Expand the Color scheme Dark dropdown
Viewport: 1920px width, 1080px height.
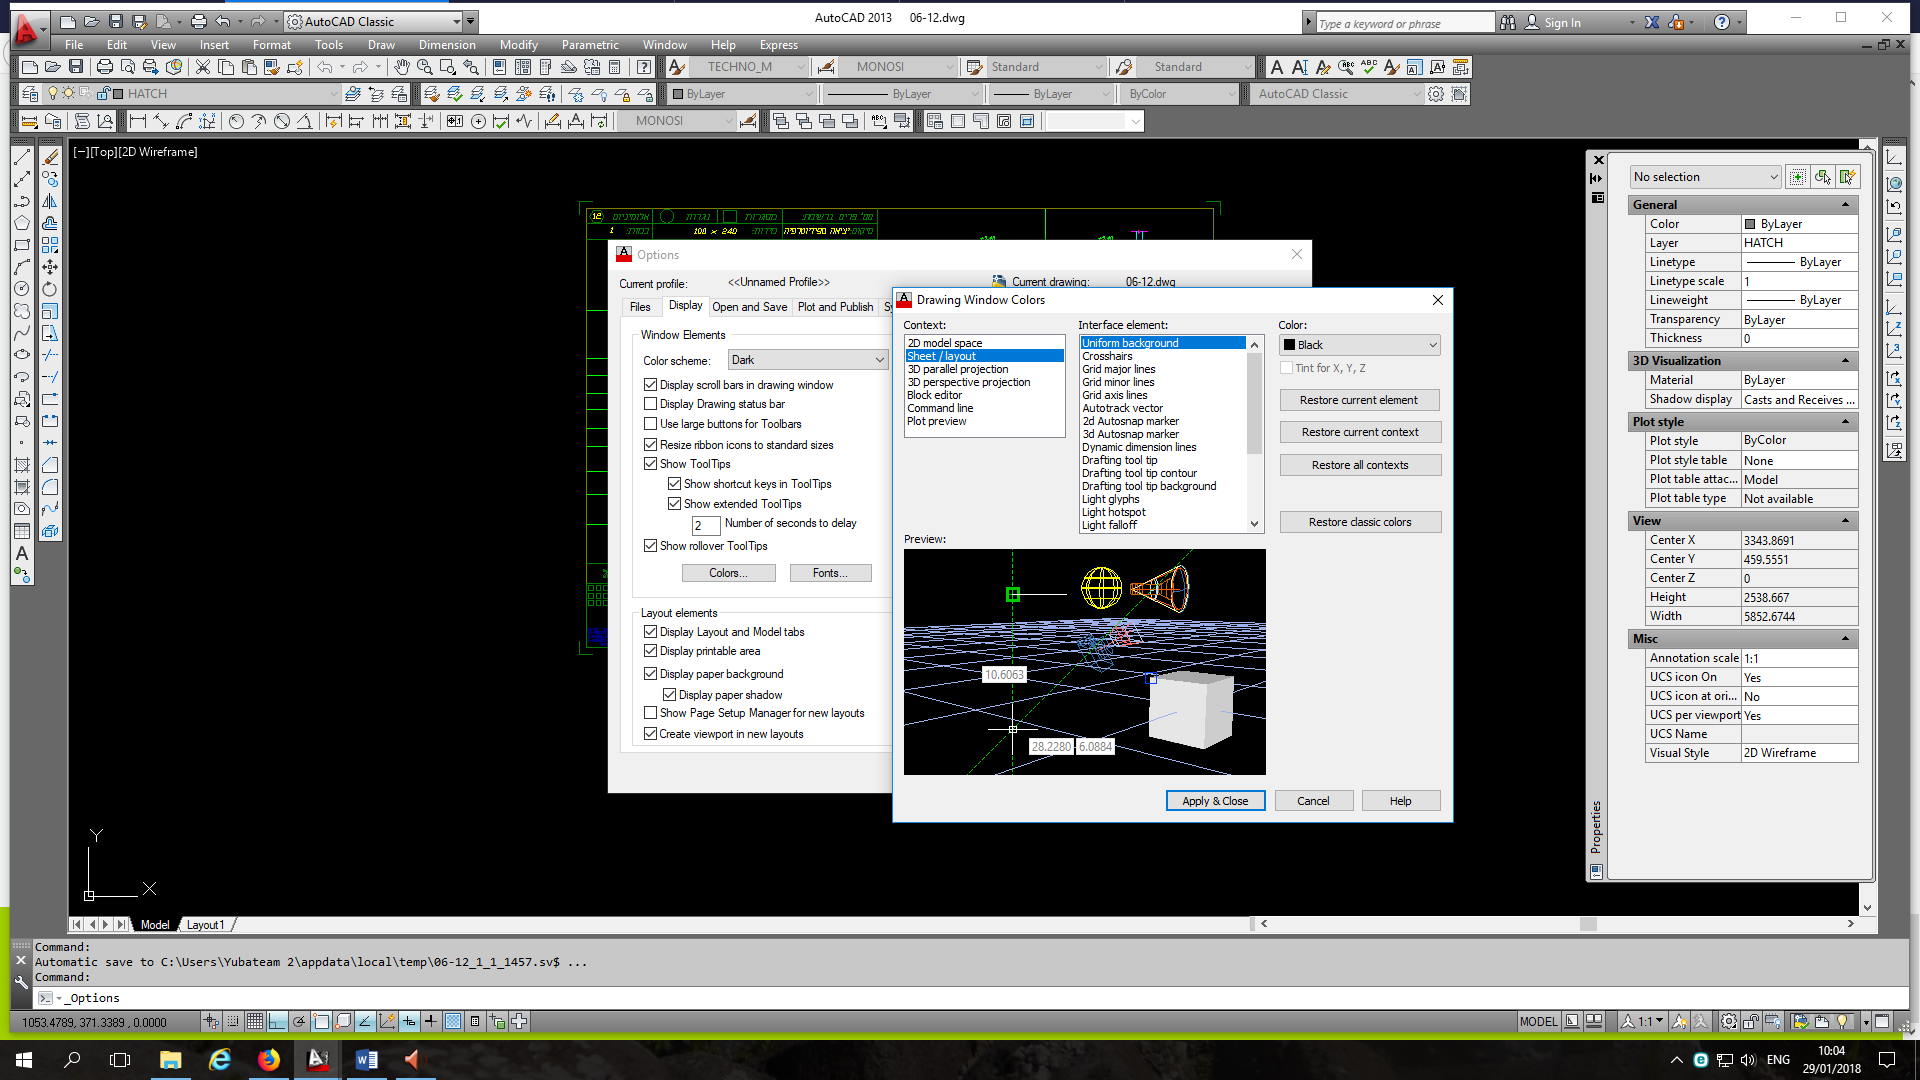tap(807, 360)
